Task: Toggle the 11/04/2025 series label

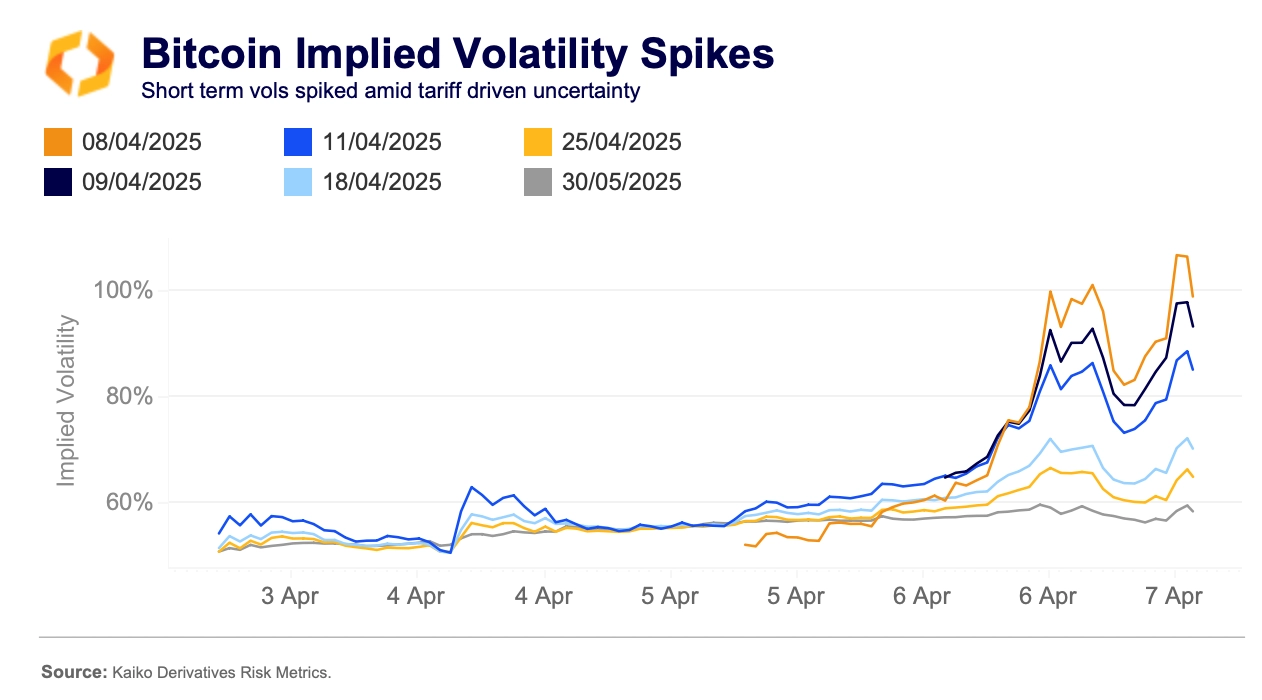Action: (x=382, y=142)
